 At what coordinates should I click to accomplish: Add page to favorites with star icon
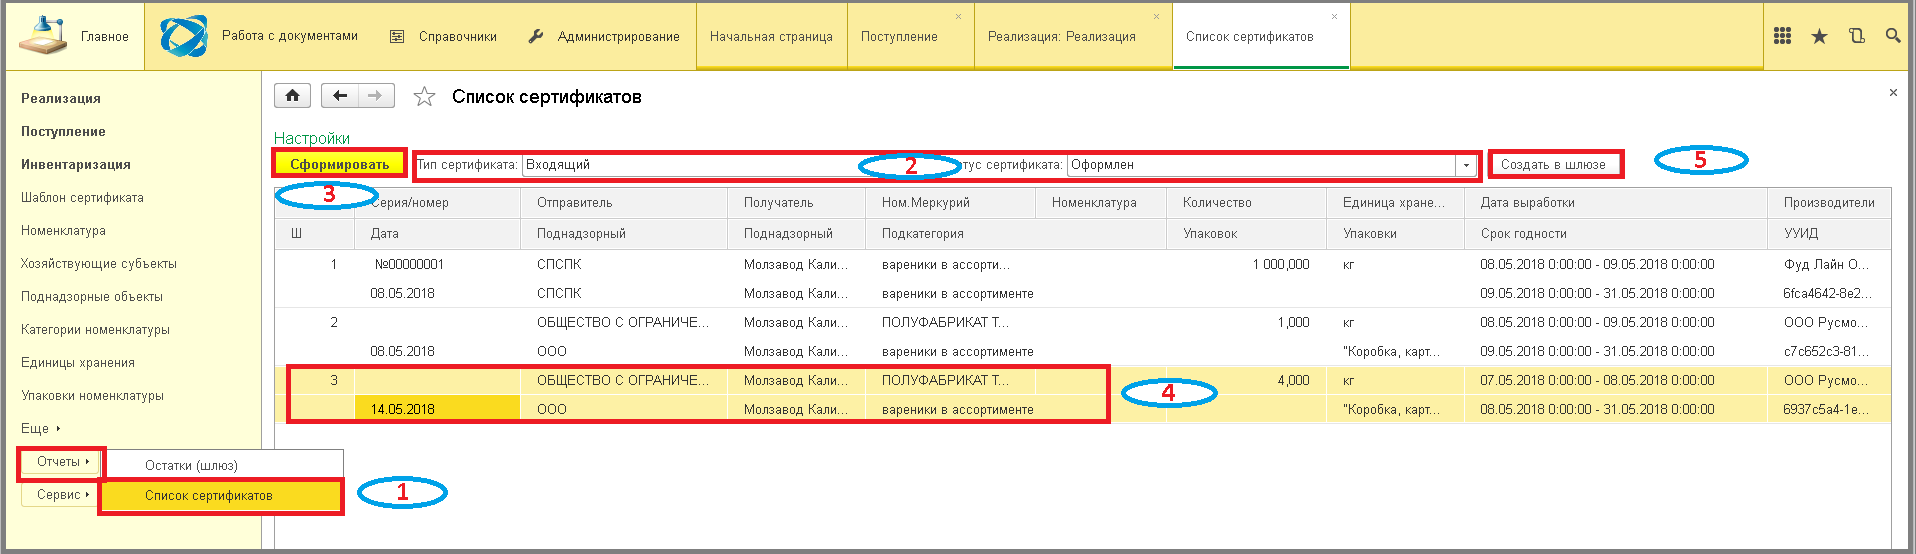click(425, 97)
